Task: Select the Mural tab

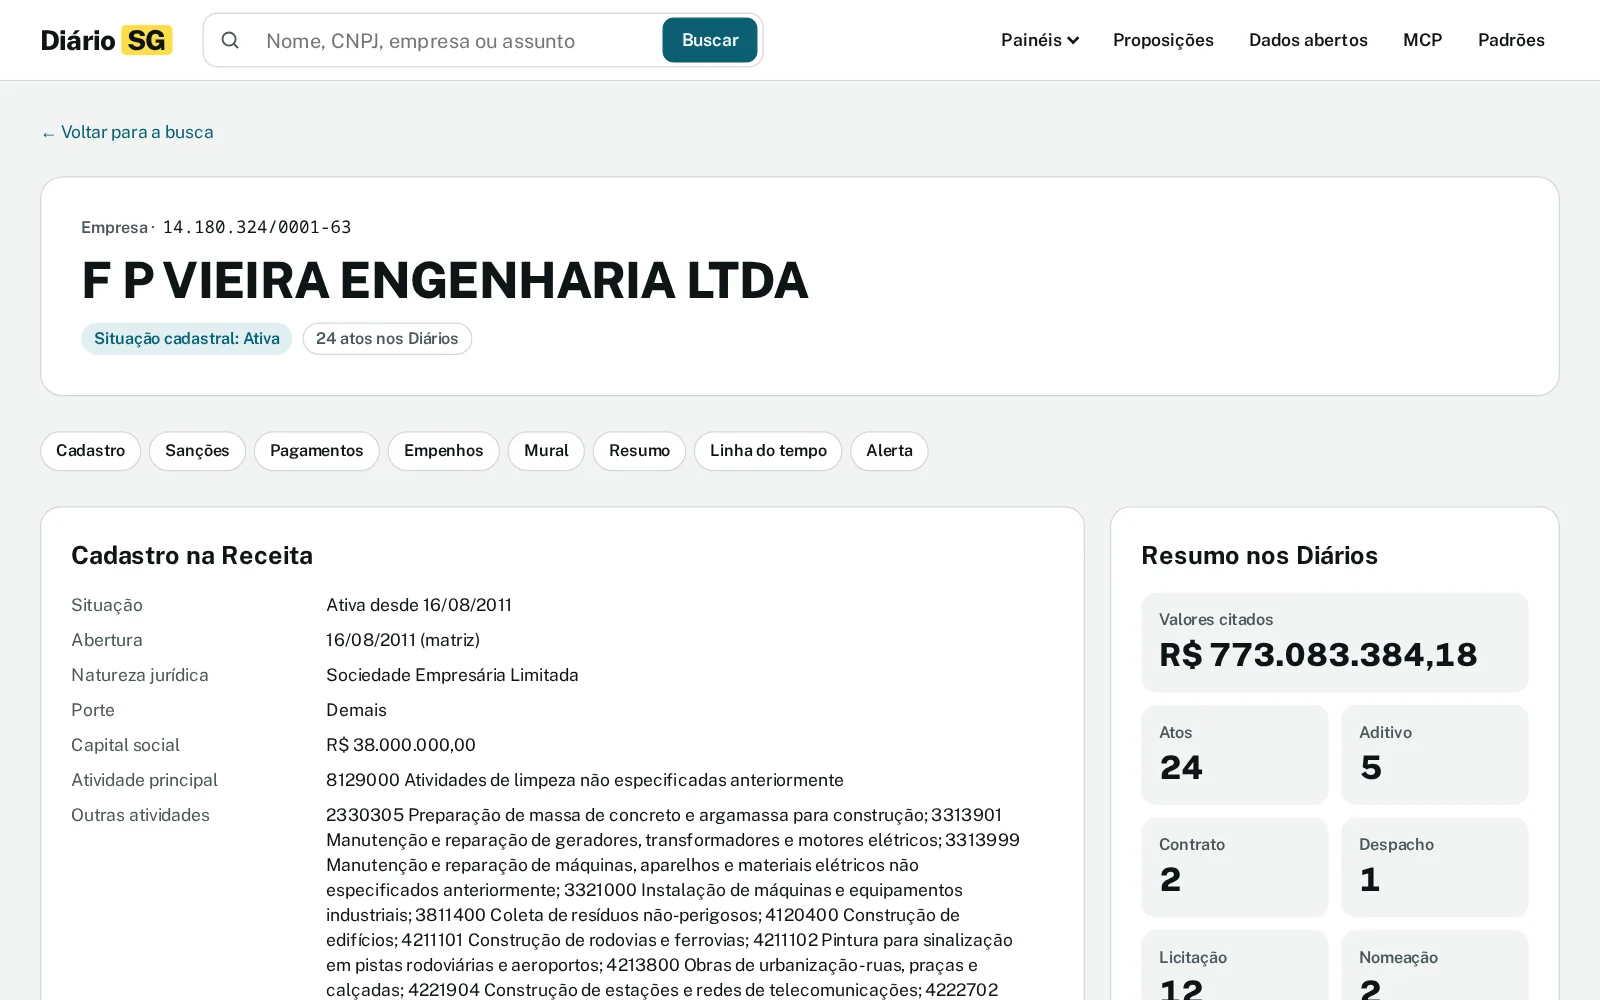Action: click(546, 451)
